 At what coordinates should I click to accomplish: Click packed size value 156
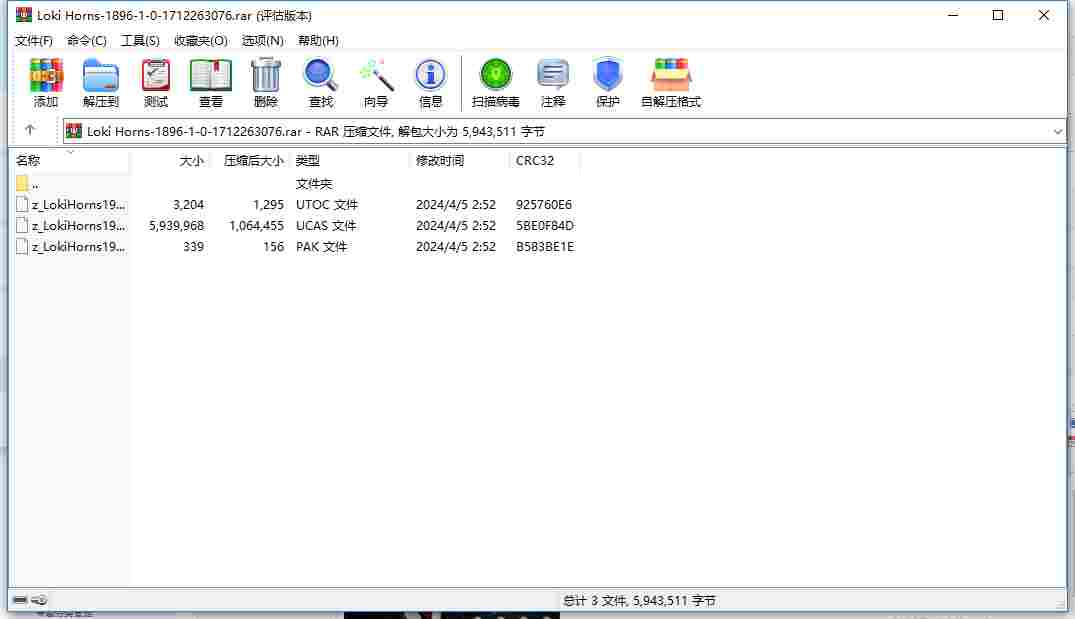pyautogui.click(x=274, y=247)
